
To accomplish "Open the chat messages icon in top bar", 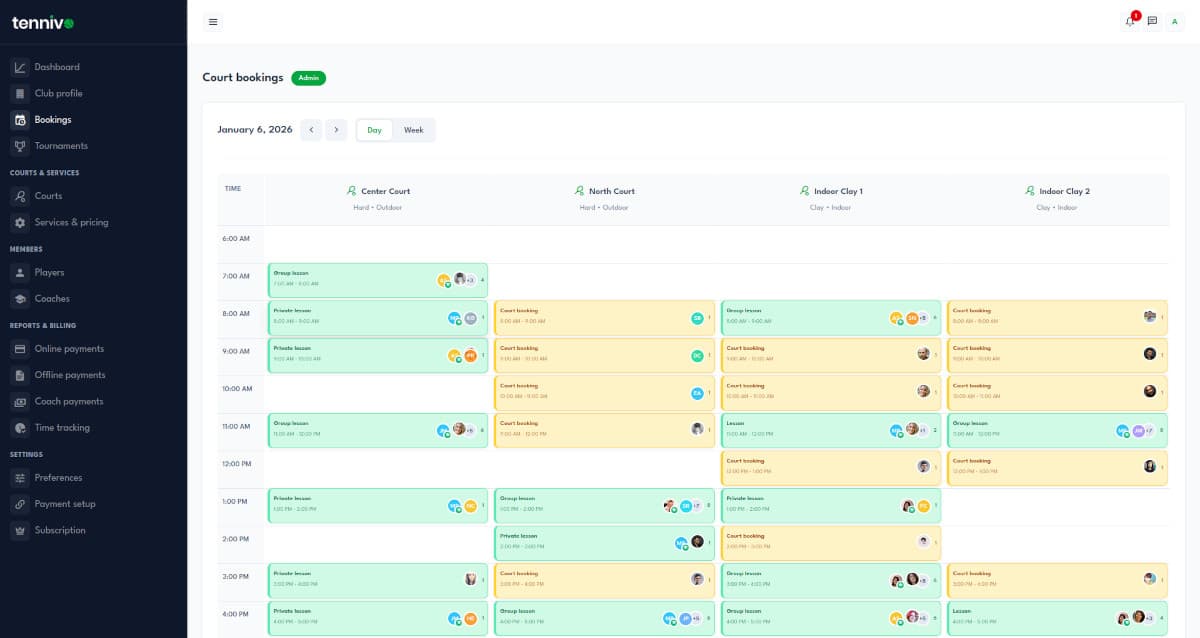I will pos(1151,21).
